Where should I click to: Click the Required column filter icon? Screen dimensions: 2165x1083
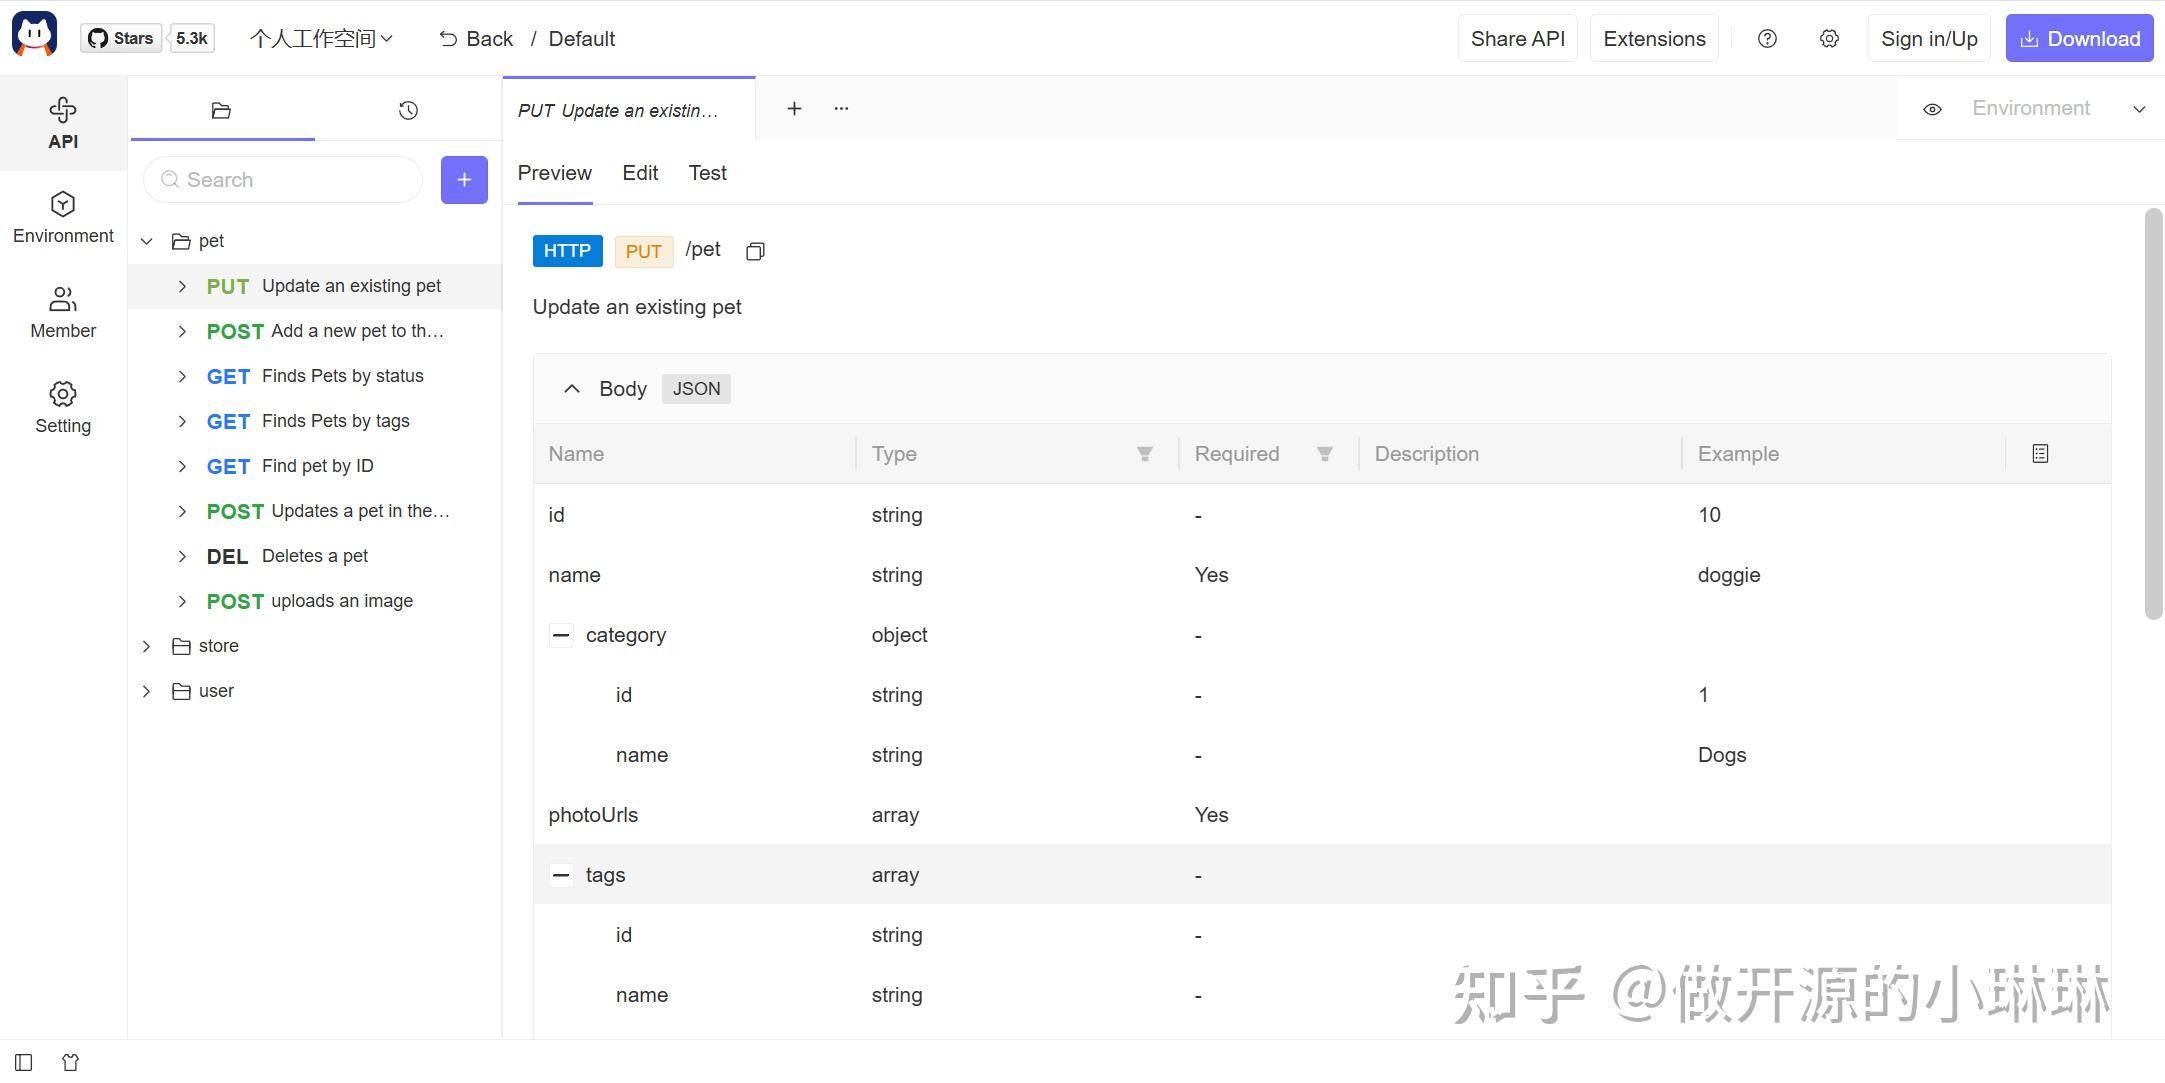pos(1325,454)
